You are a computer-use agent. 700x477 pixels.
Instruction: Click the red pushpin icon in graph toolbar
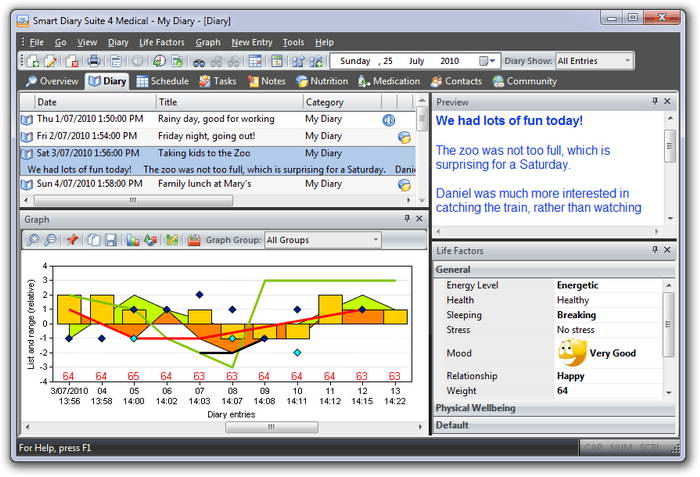coord(72,240)
